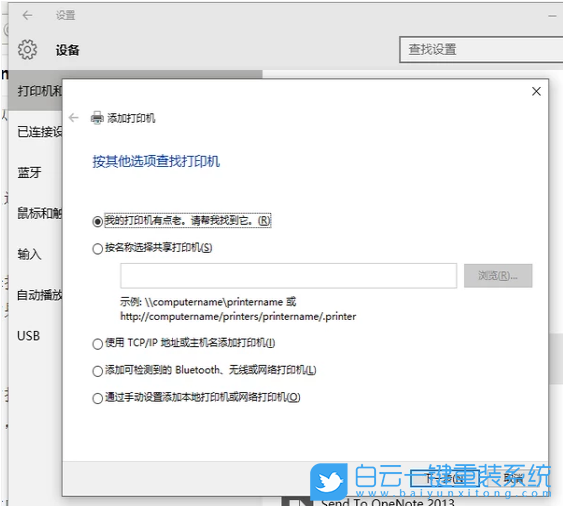Viewport: 563px width, 506px height.
Task: Select 我的打印机有点老 radio option
Action: click(97, 222)
